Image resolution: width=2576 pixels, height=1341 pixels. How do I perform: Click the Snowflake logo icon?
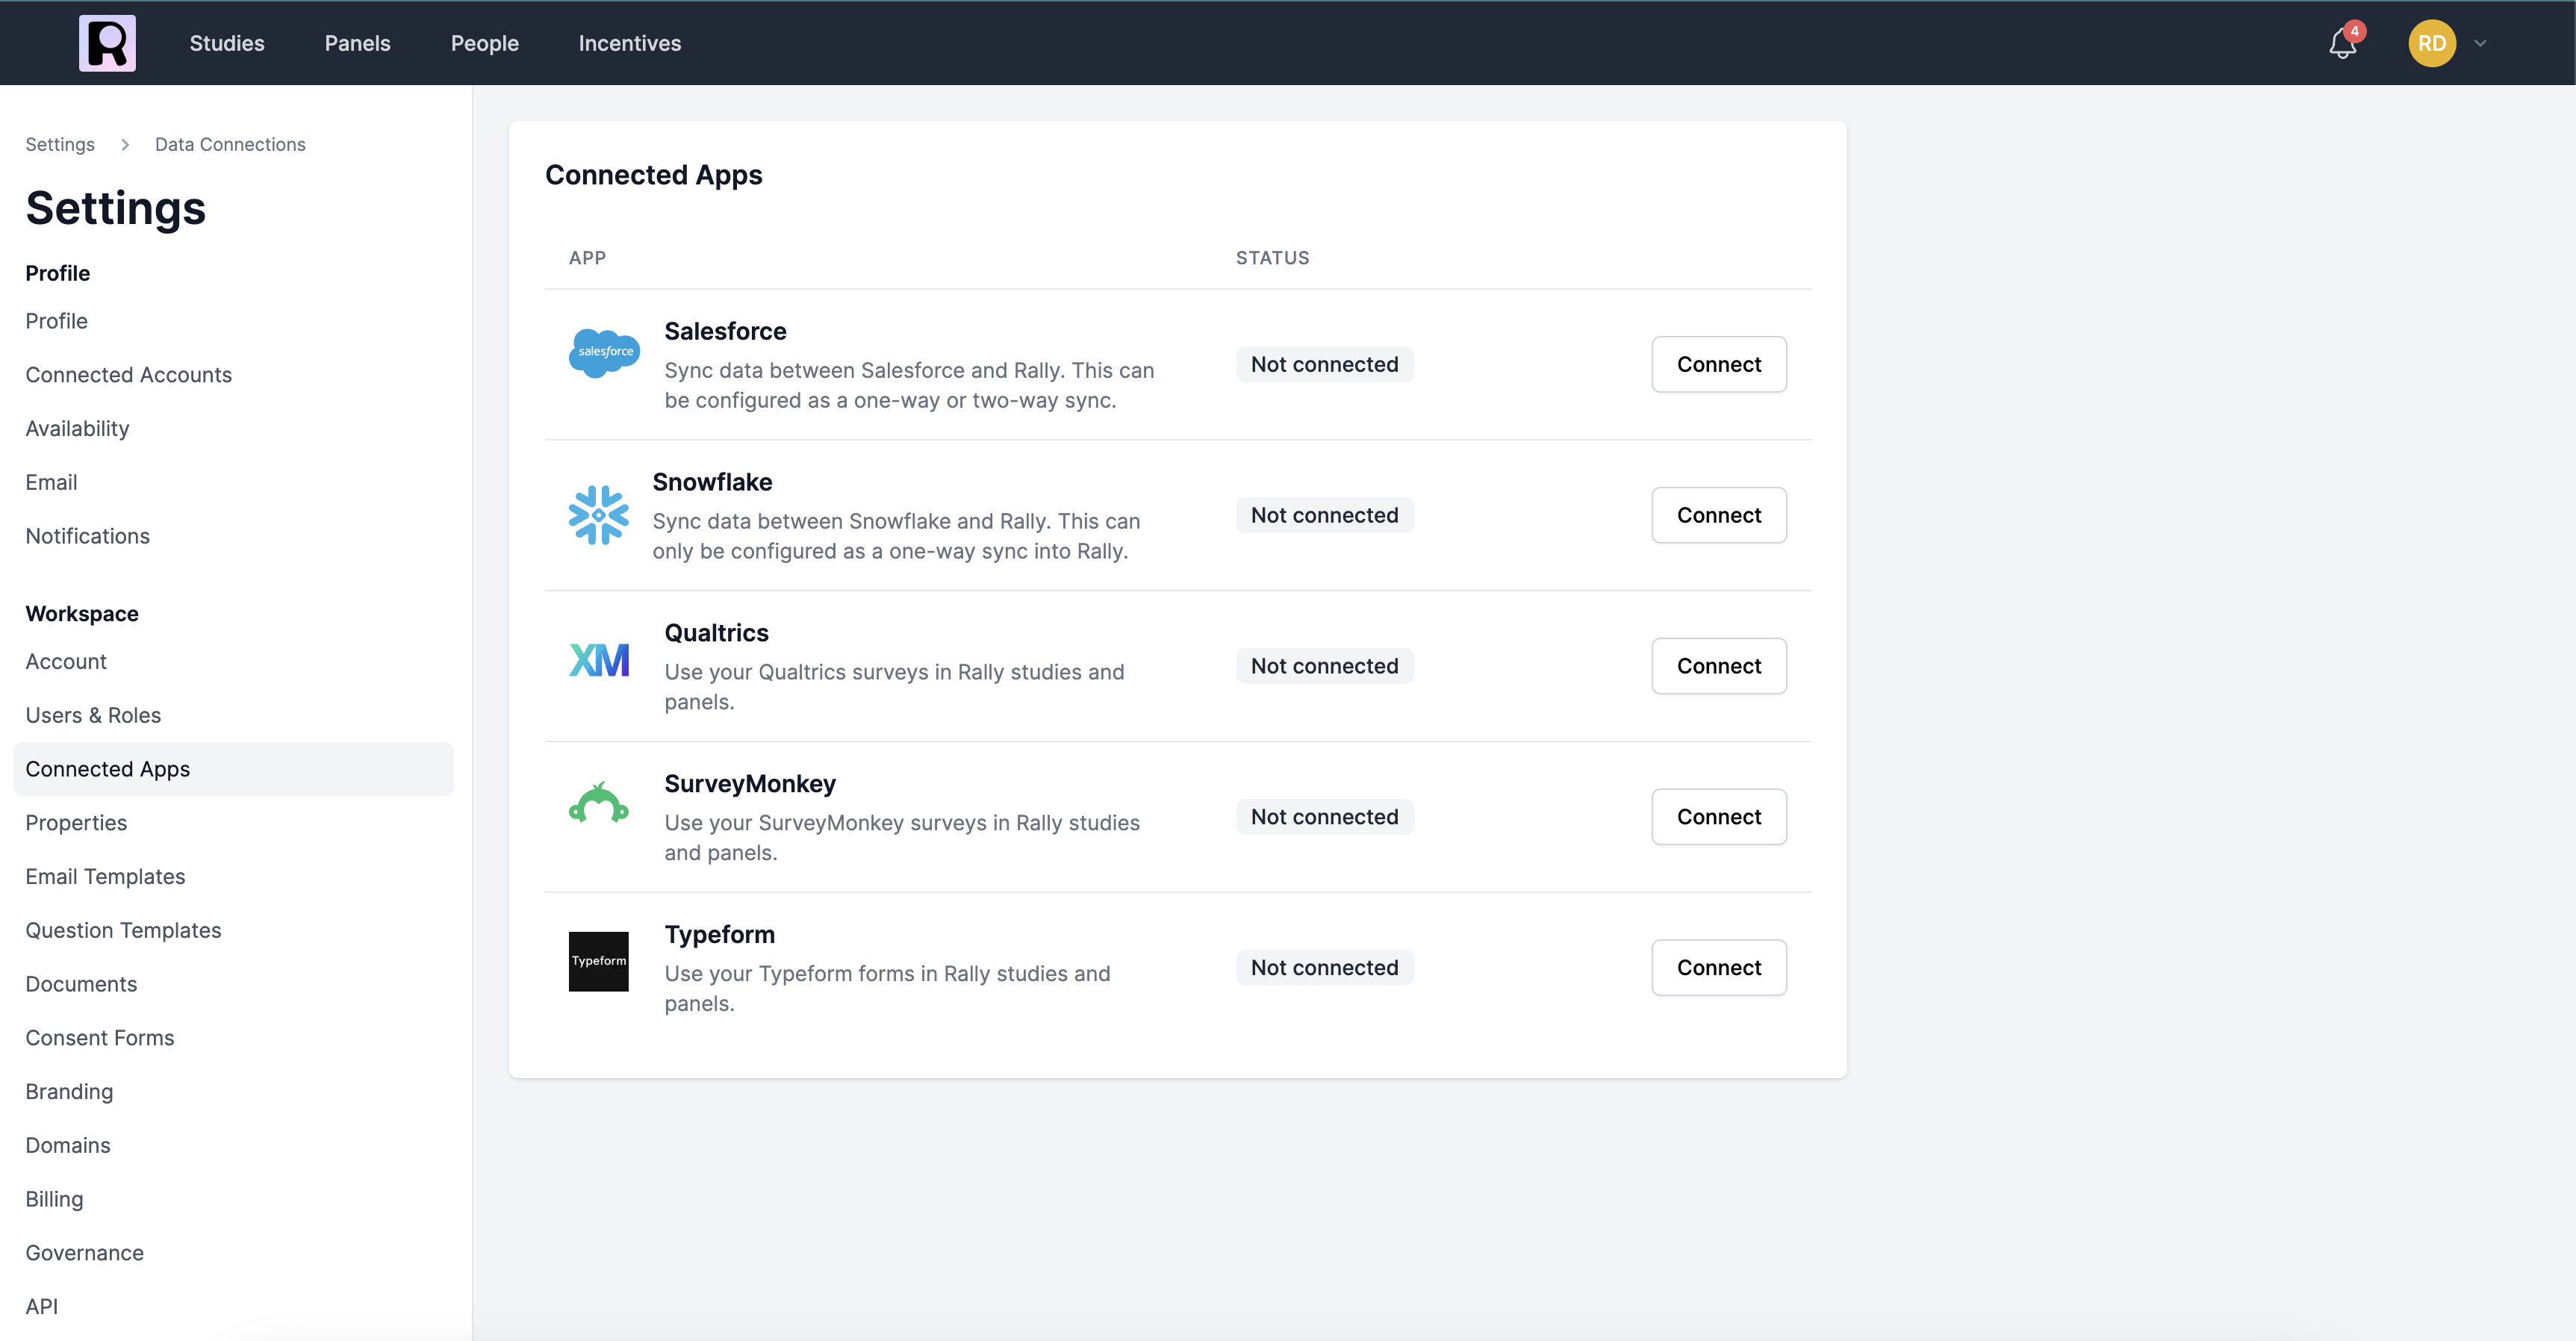[598, 515]
